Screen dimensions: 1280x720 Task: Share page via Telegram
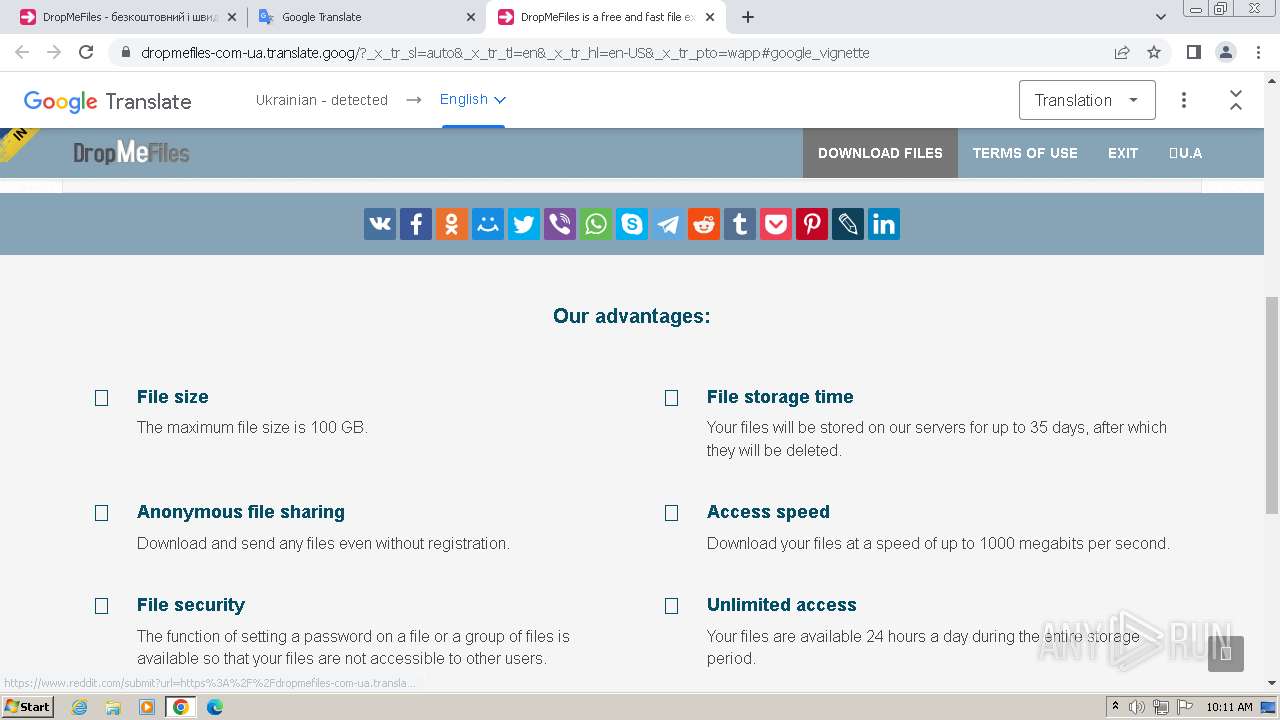(668, 224)
